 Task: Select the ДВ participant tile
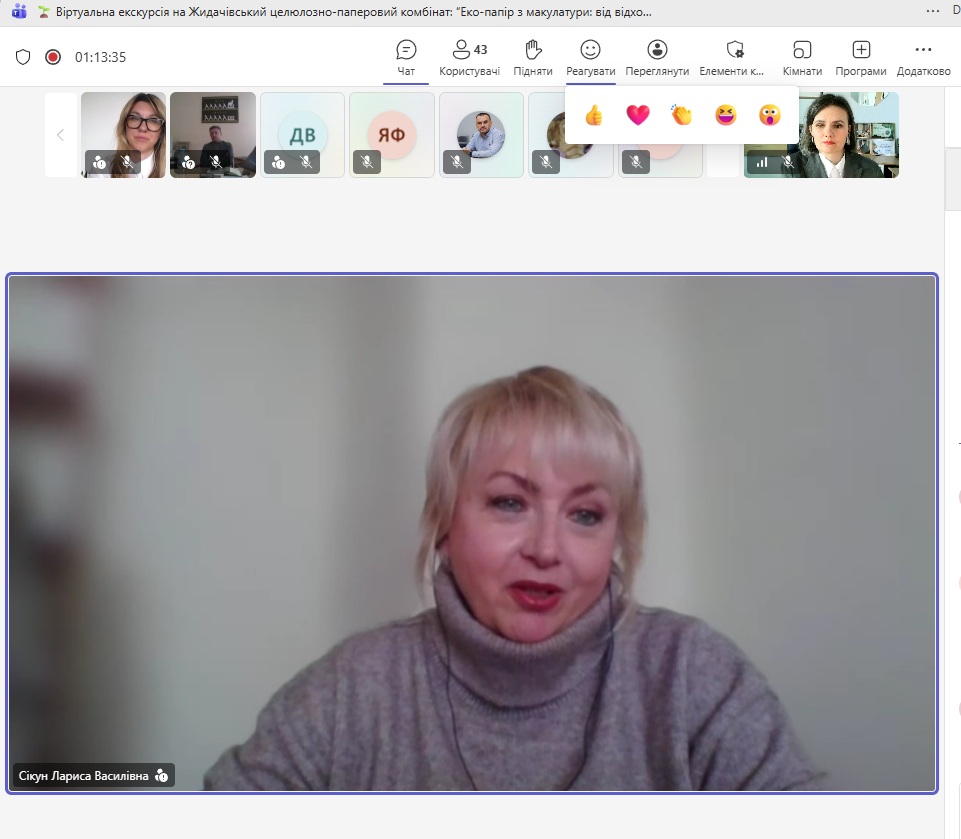(302, 134)
